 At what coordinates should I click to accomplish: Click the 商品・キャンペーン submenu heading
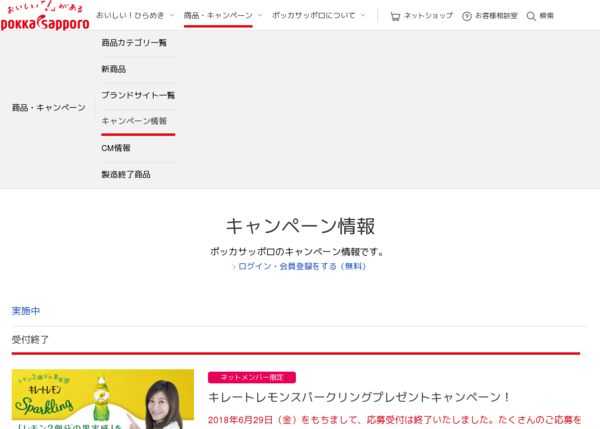[49, 108]
